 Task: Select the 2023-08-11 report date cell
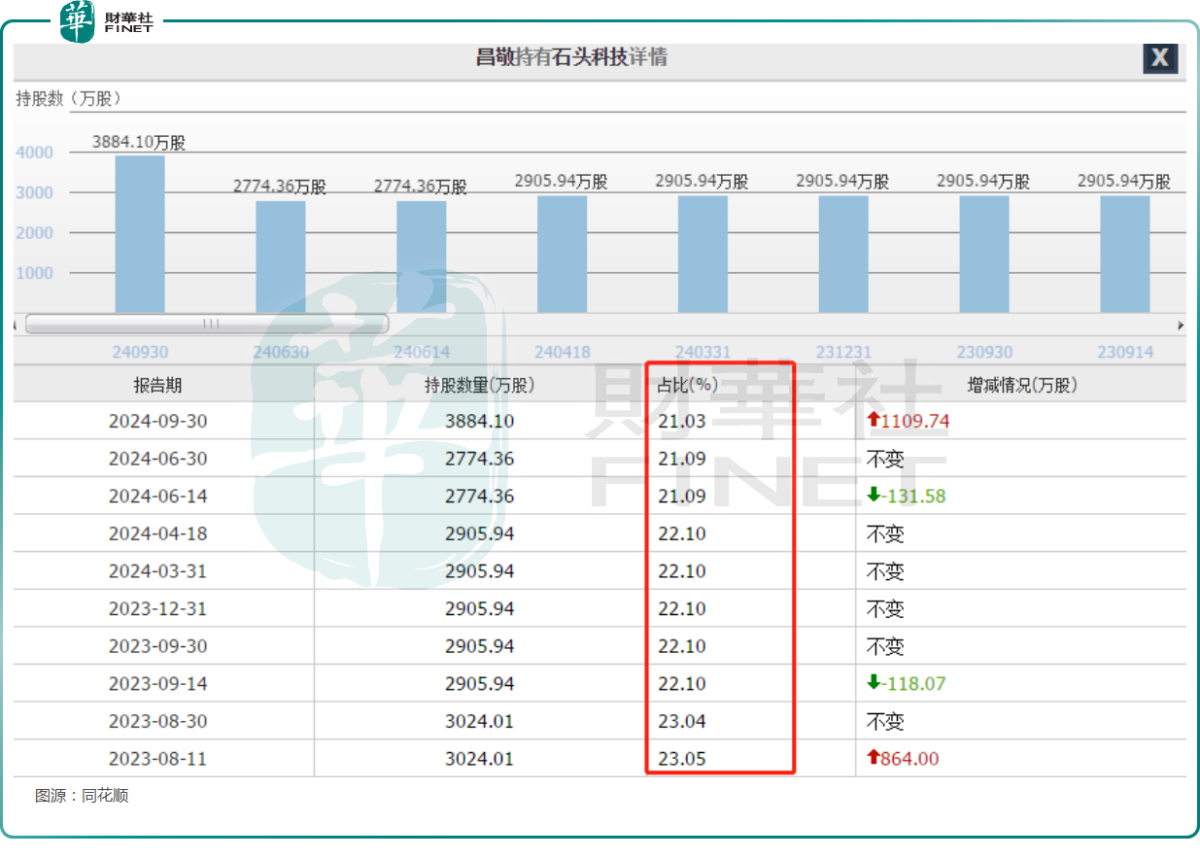[158, 759]
